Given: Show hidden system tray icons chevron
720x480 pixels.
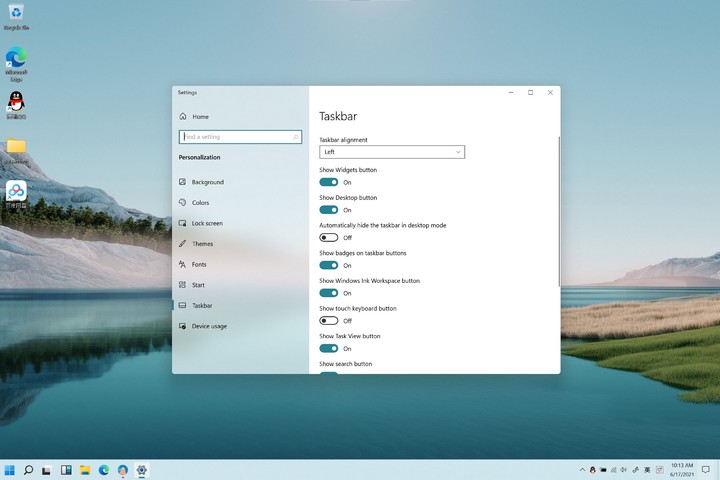Looking at the screenshot, I should click(581, 469).
